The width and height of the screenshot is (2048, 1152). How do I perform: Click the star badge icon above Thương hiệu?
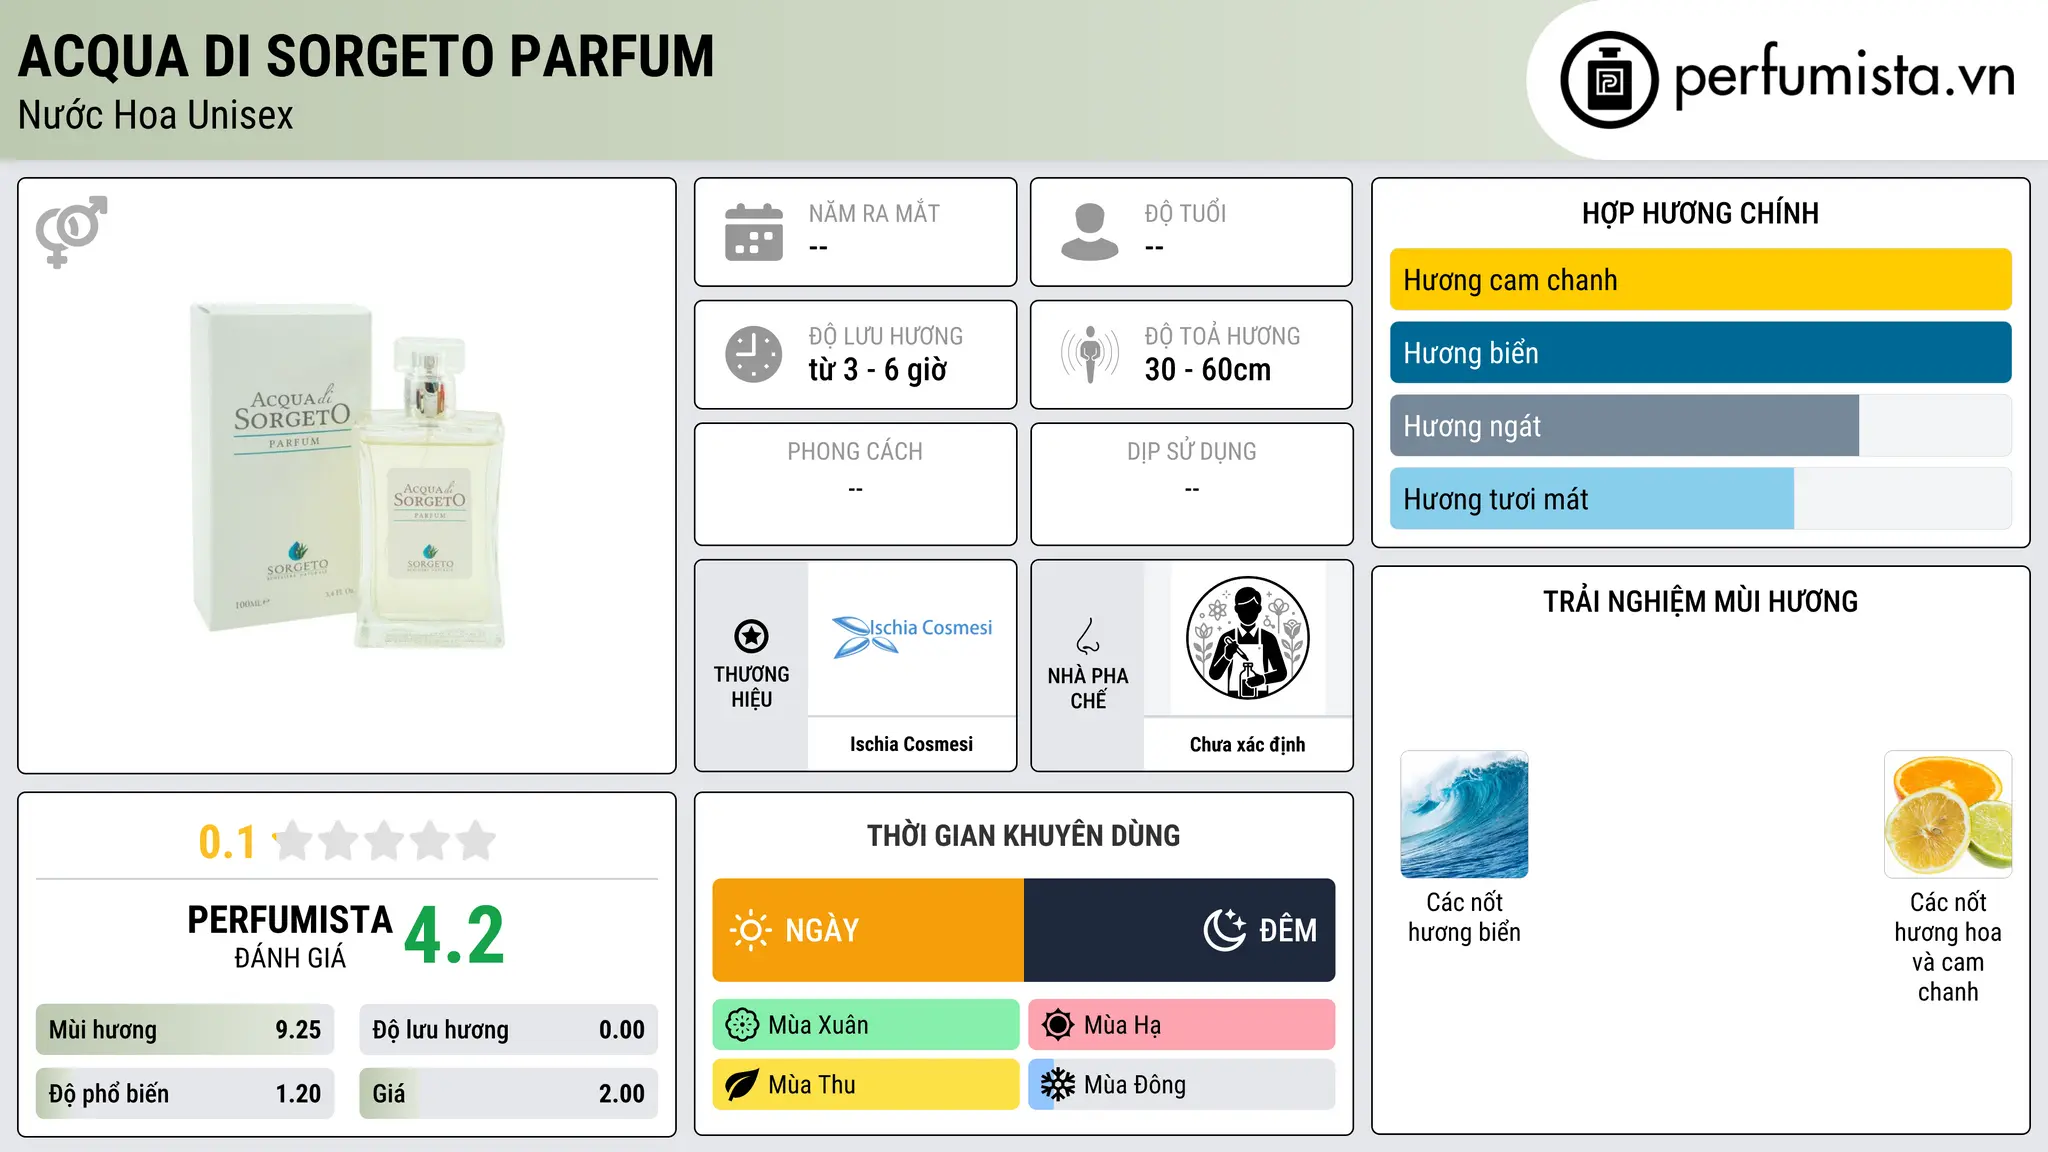(751, 636)
